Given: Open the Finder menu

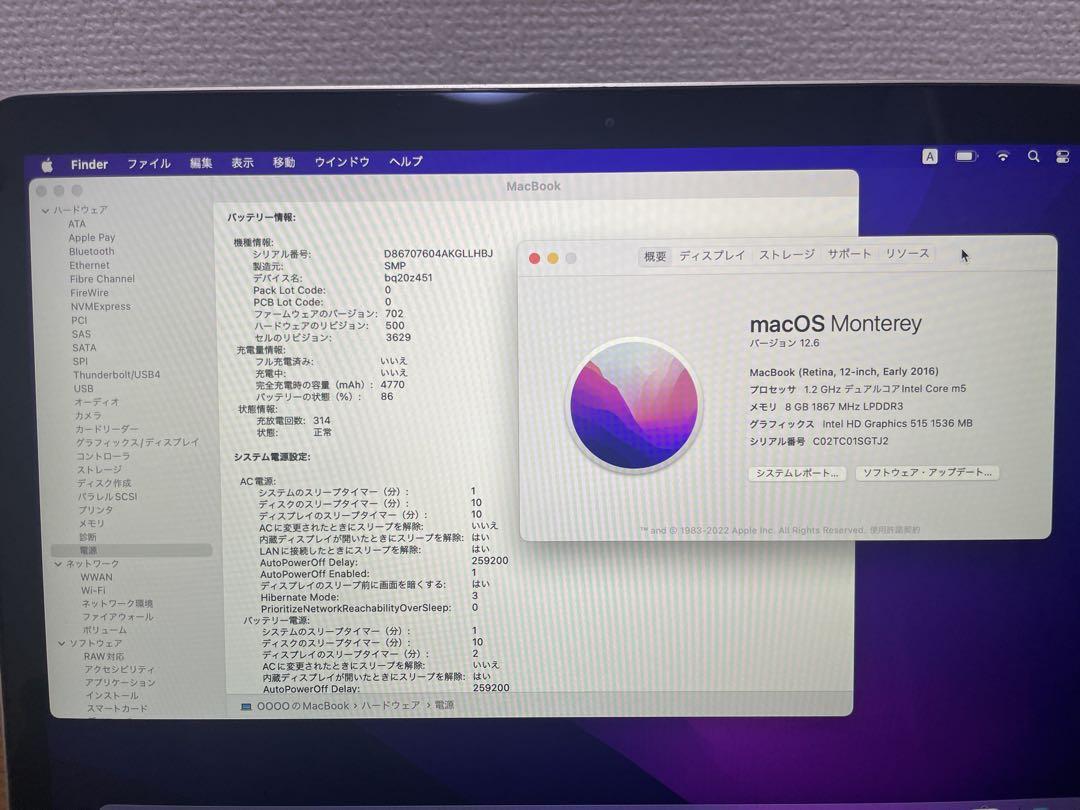Looking at the screenshot, I should coord(90,165).
